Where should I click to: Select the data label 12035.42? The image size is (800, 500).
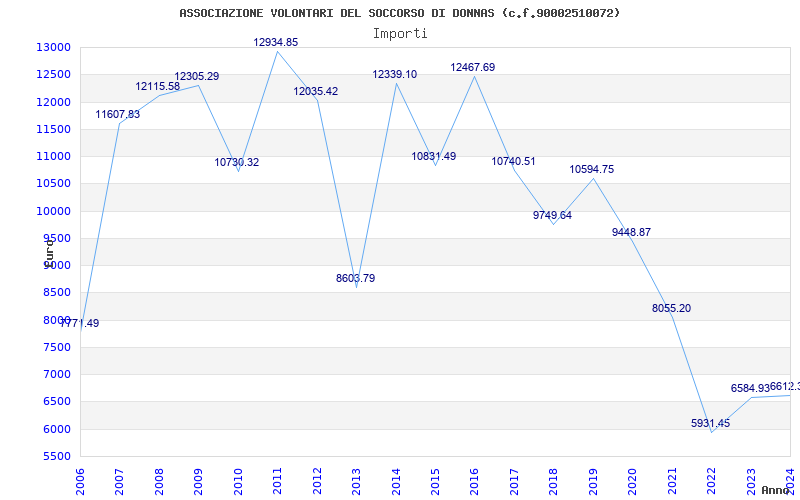(x=316, y=91)
